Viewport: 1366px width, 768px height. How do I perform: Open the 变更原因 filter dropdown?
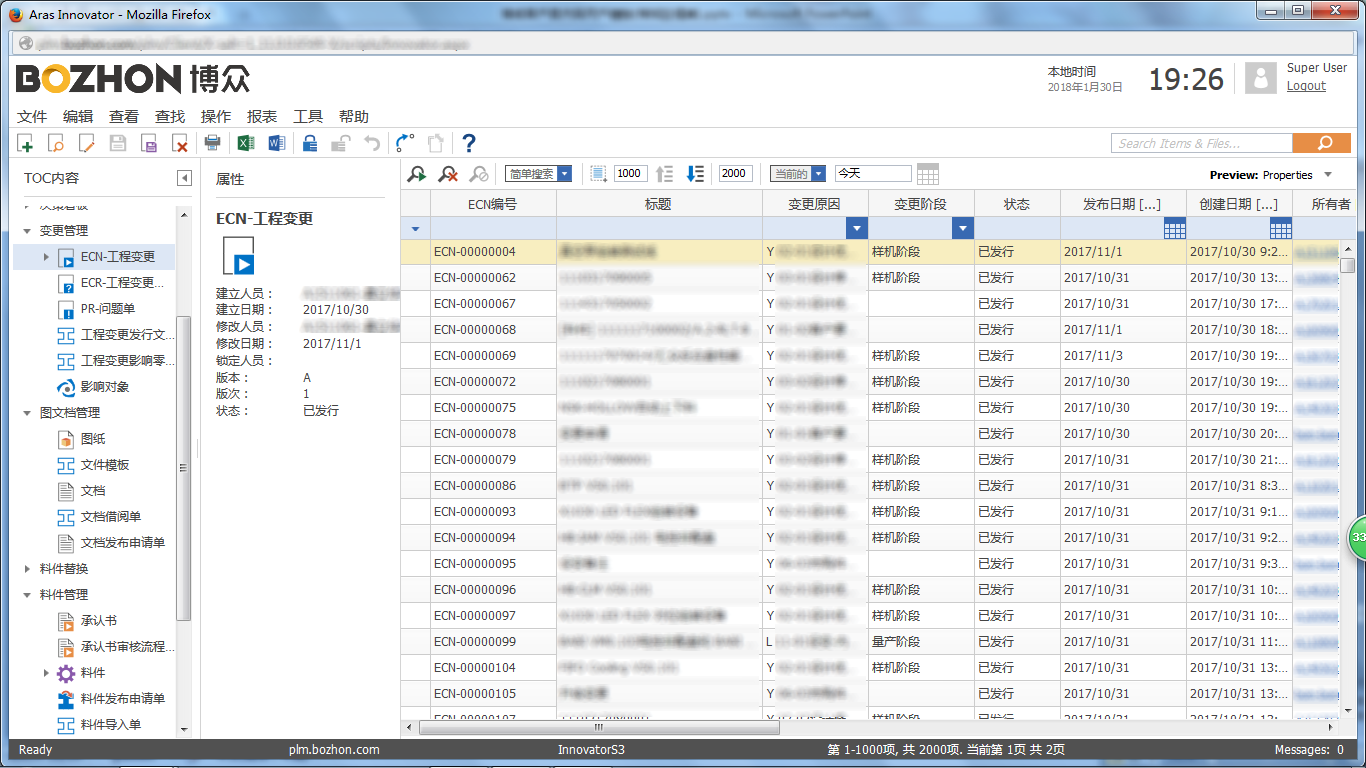coord(856,229)
